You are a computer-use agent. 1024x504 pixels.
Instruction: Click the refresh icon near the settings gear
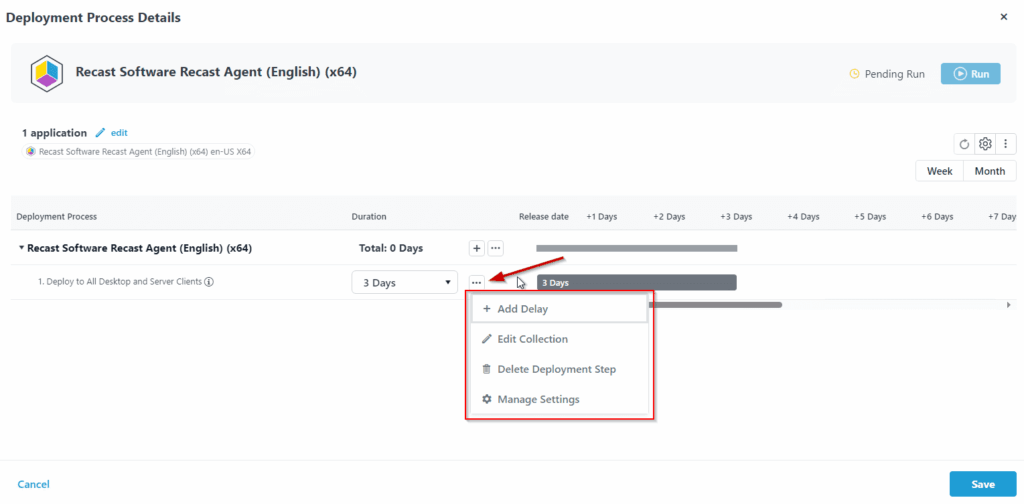coord(964,144)
